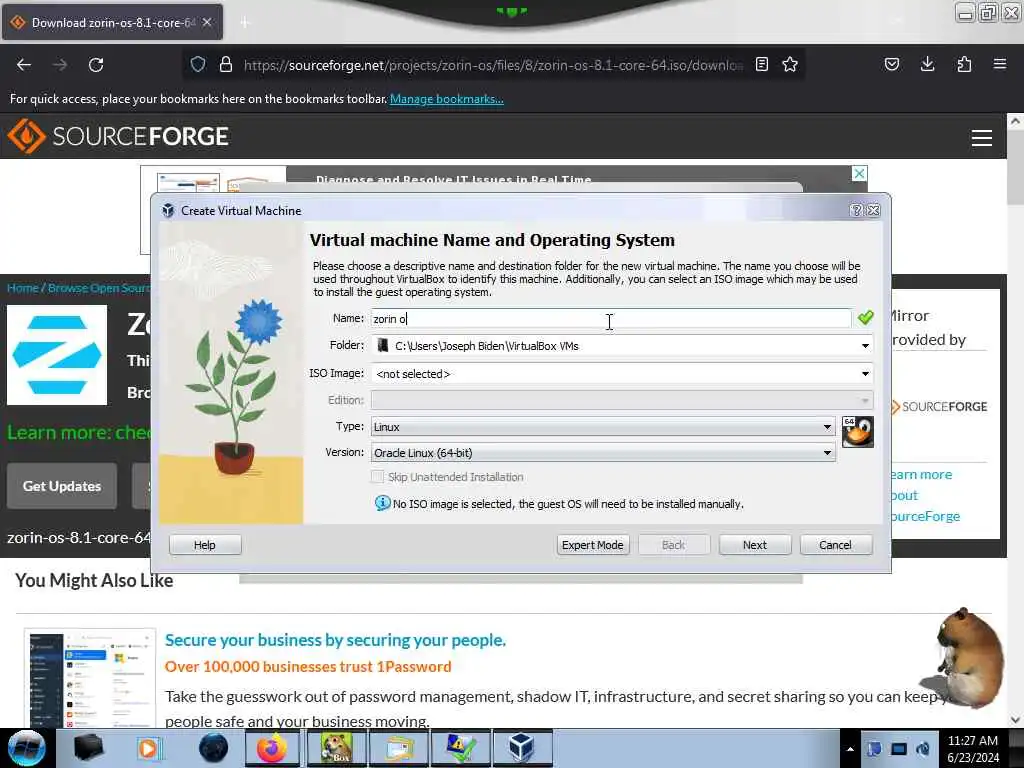Open the Firefox downloads panel
This screenshot has width=1024, height=768.
927,64
